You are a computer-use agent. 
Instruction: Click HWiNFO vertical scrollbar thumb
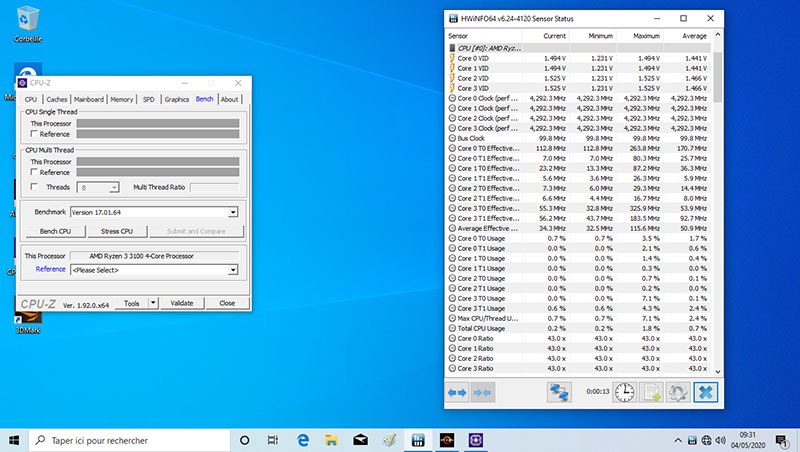point(718,77)
